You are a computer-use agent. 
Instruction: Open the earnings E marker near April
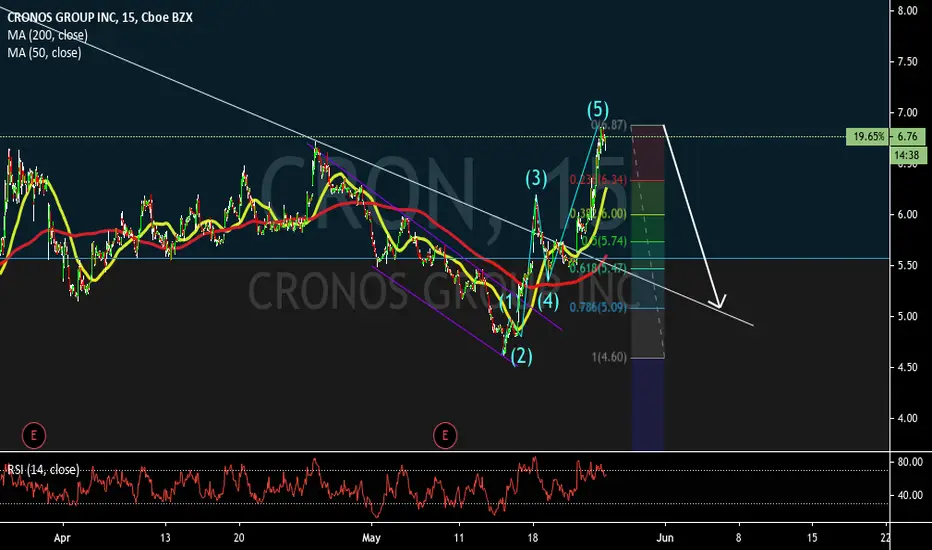click(x=33, y=435)
